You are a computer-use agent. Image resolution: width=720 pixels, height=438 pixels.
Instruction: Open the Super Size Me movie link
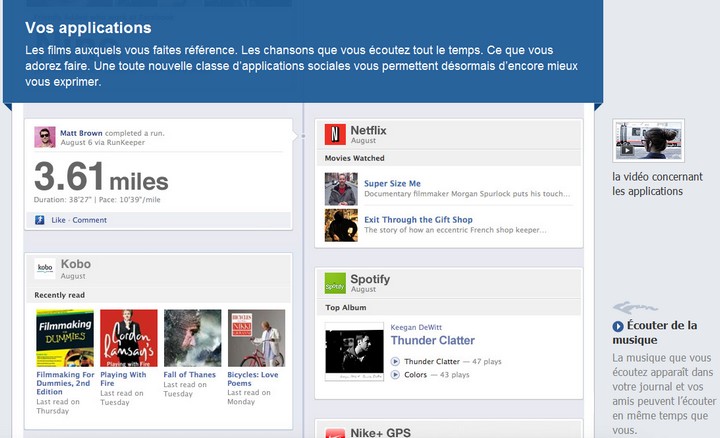[392, 183]
